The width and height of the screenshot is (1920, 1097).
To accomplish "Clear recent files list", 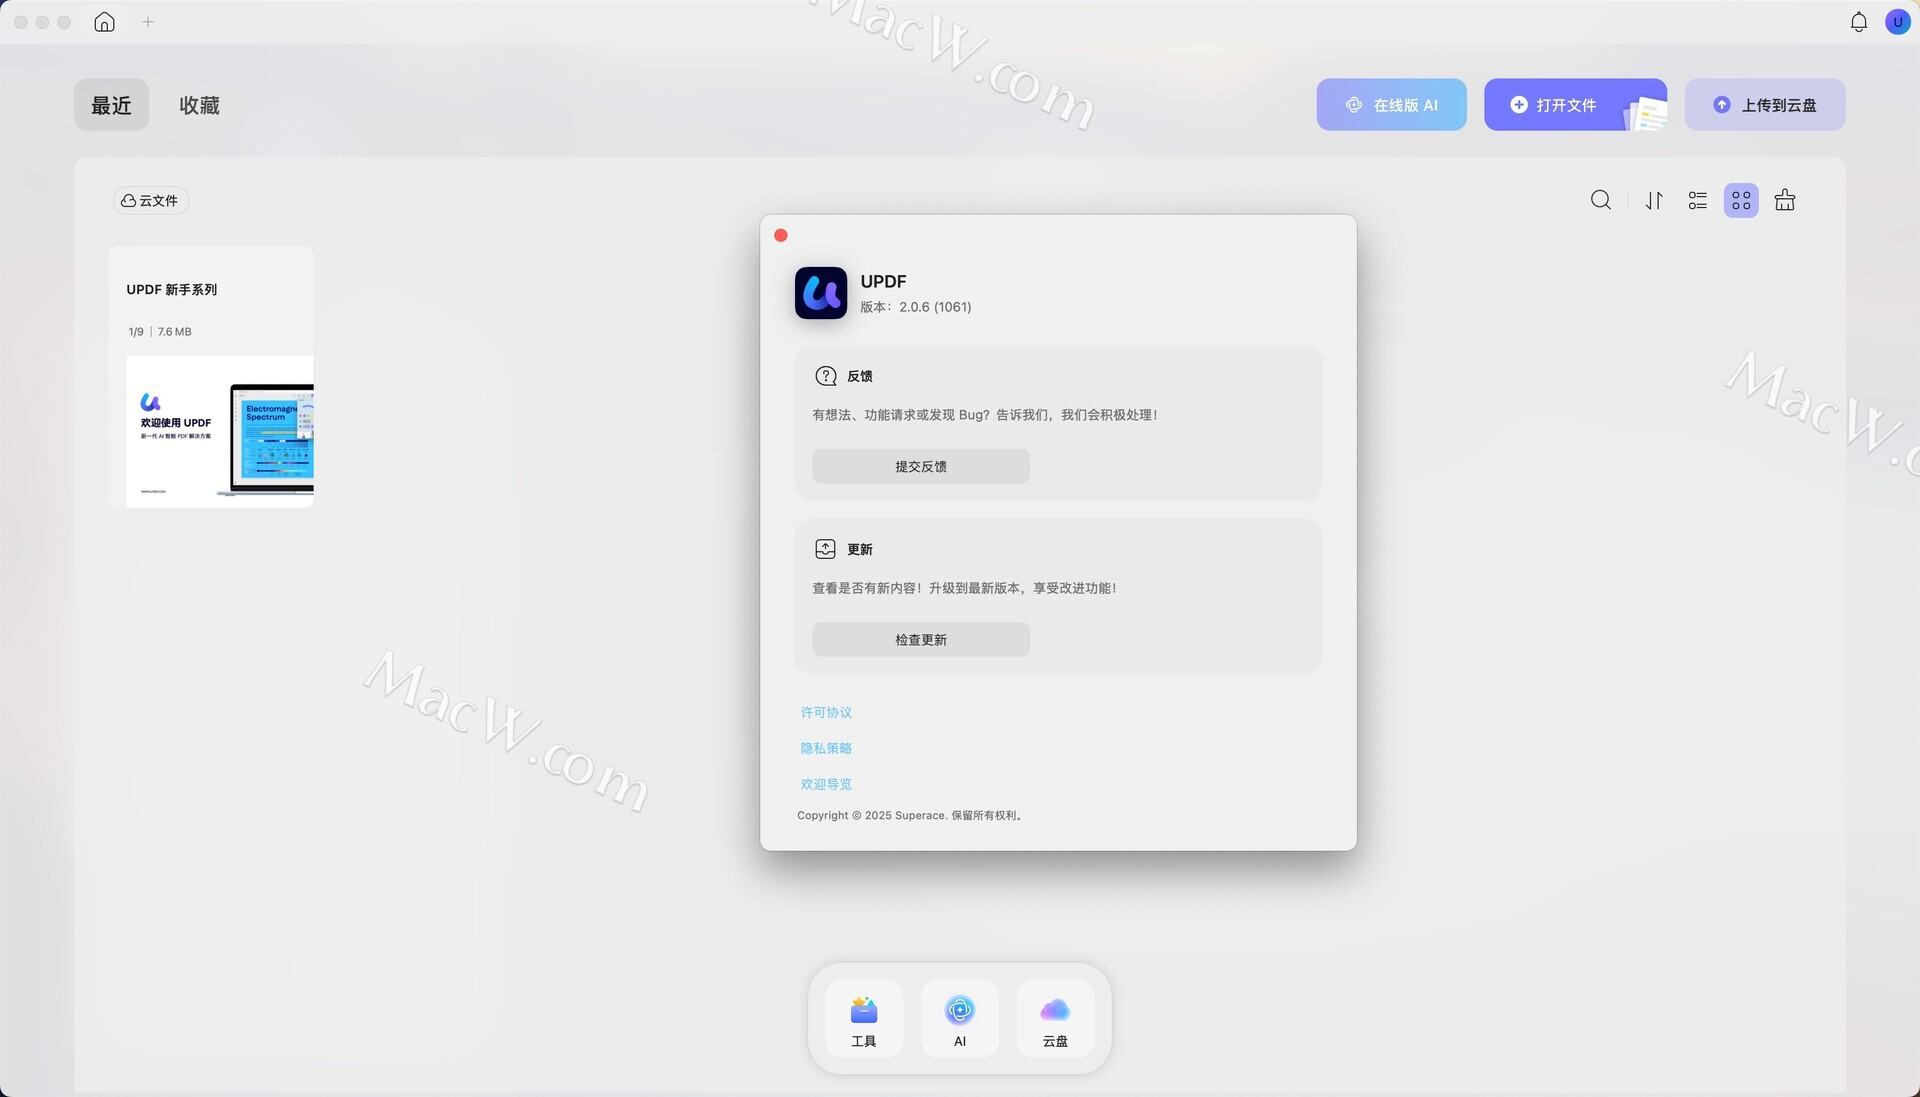I will click(1785, 201).
